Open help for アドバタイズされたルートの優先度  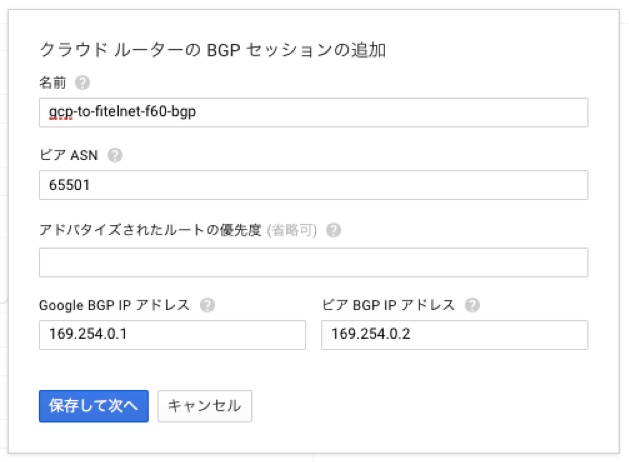tap(333, 230)
